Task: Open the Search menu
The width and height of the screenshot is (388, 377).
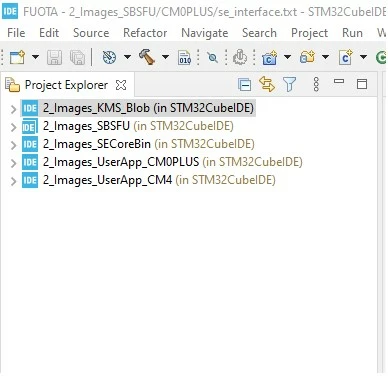Action: click(x=259, y=33)
